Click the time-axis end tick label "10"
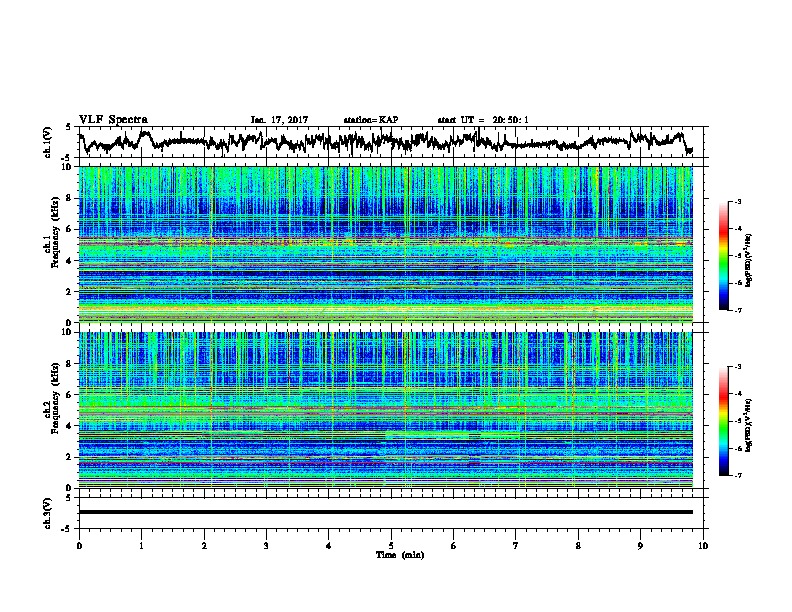 tap(703, 546)
